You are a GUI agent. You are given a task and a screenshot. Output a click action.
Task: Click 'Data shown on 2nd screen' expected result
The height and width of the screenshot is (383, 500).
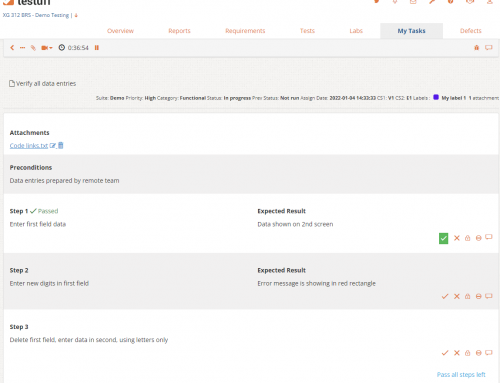pos(295,224)
